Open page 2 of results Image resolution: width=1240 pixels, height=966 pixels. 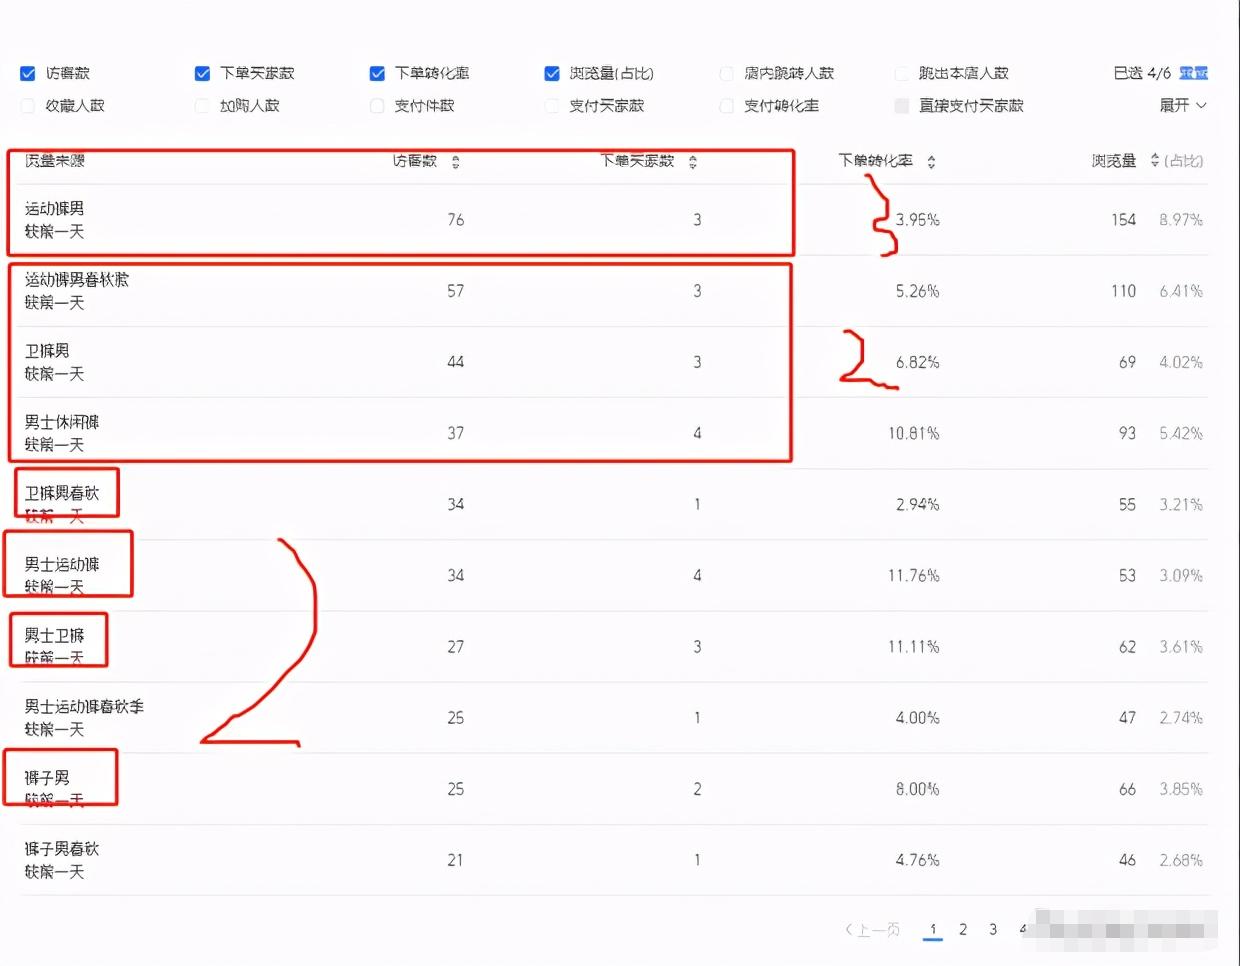click(x=962, y=929)
